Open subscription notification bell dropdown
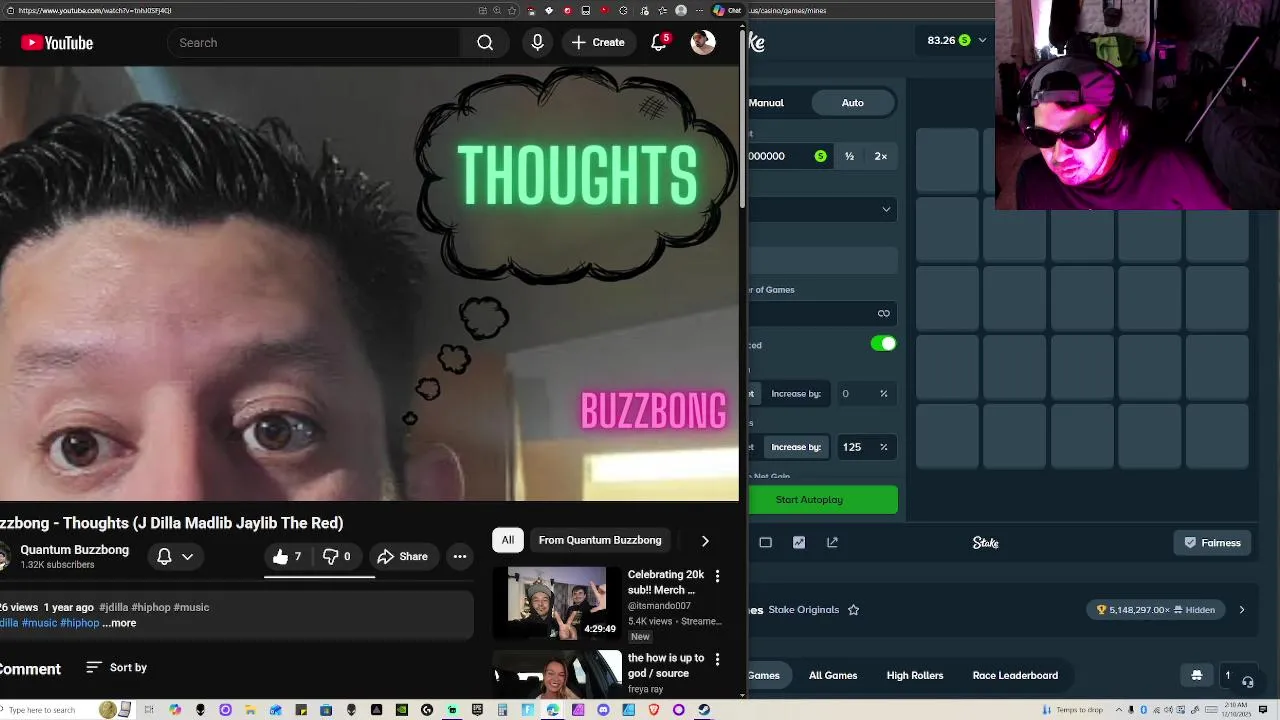 (x=175, y=556)
